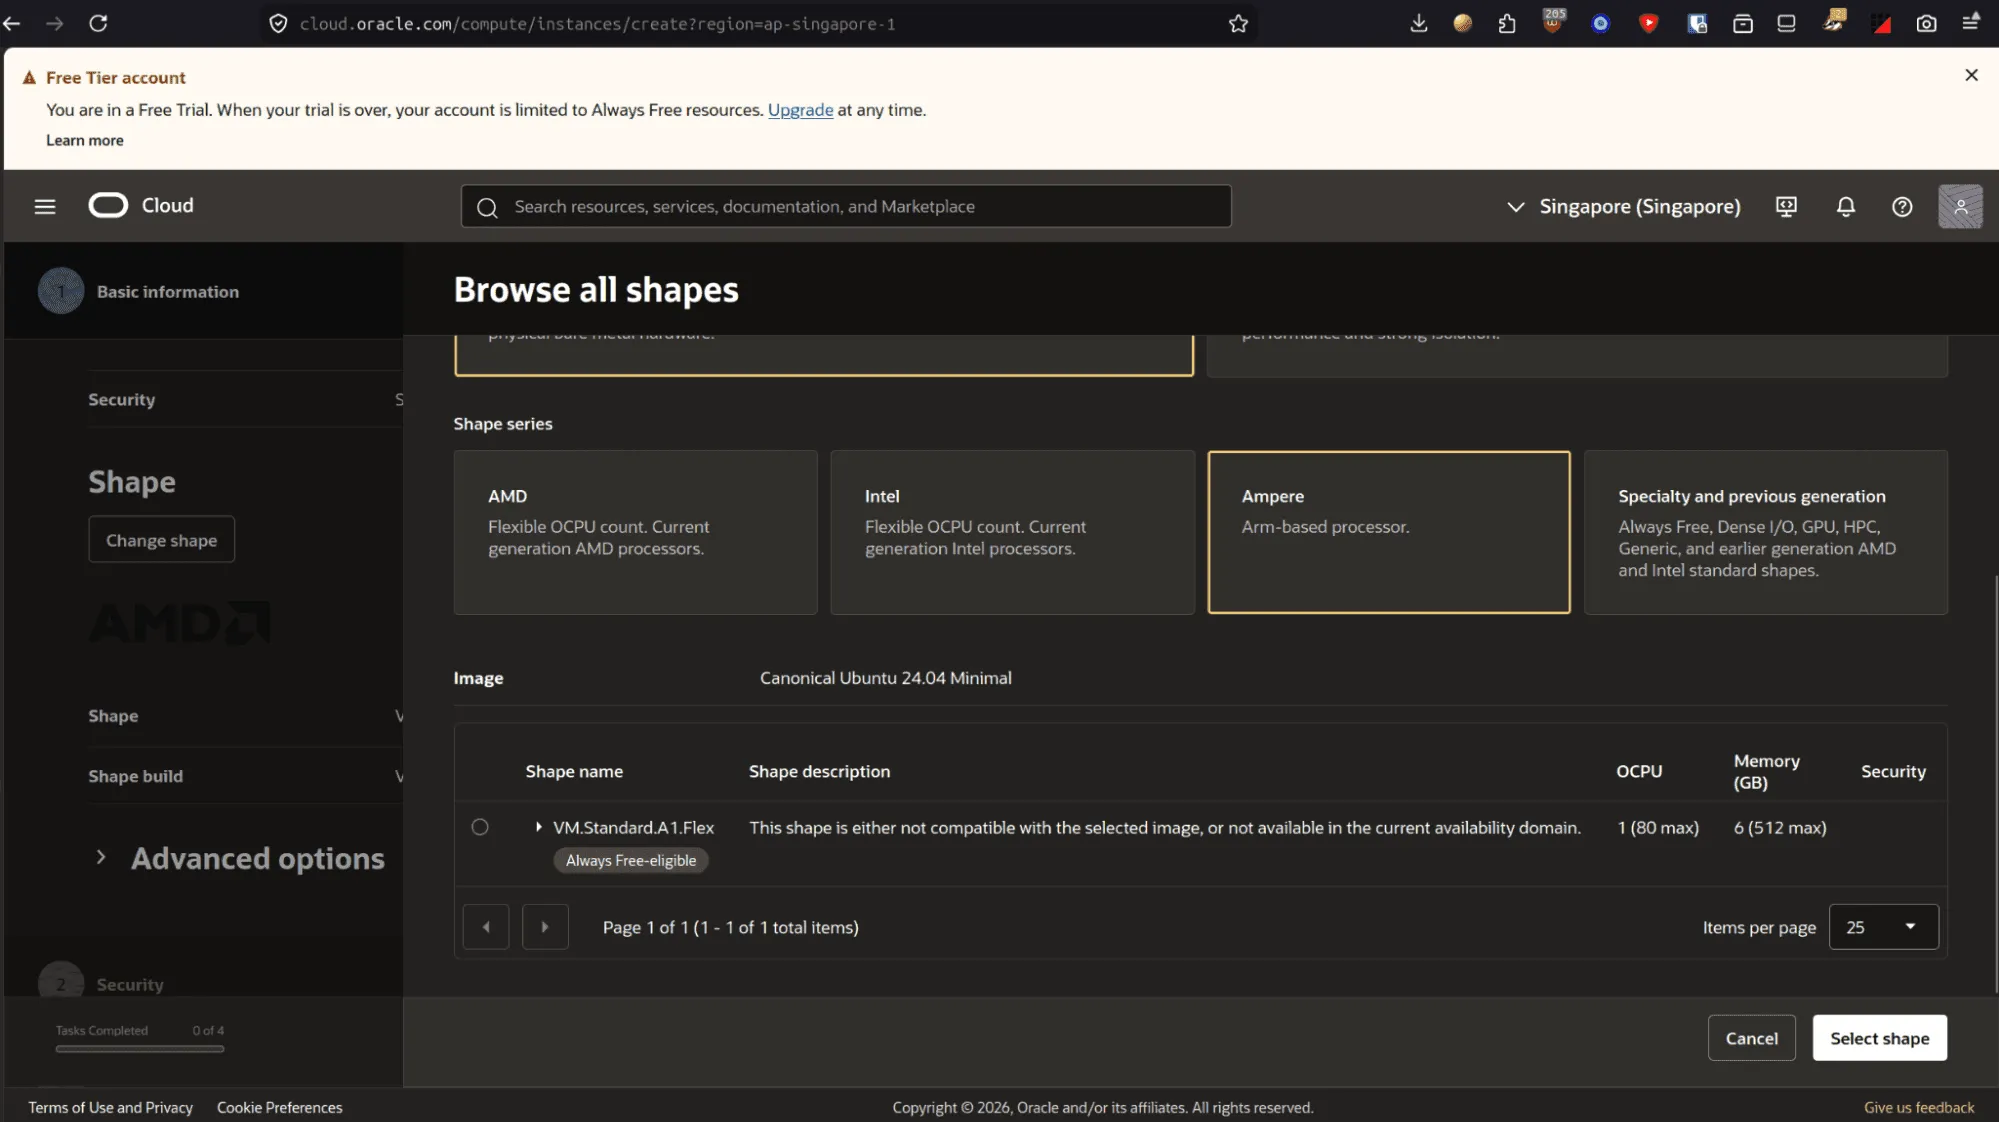Click the Tasks Completed progress bar

(140, 1049)
